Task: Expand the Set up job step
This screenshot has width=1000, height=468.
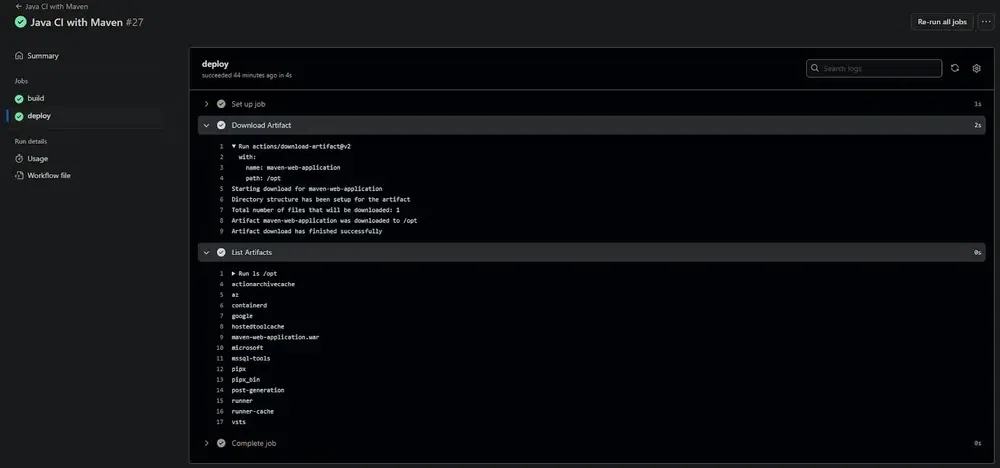Action: coord(206,104)
